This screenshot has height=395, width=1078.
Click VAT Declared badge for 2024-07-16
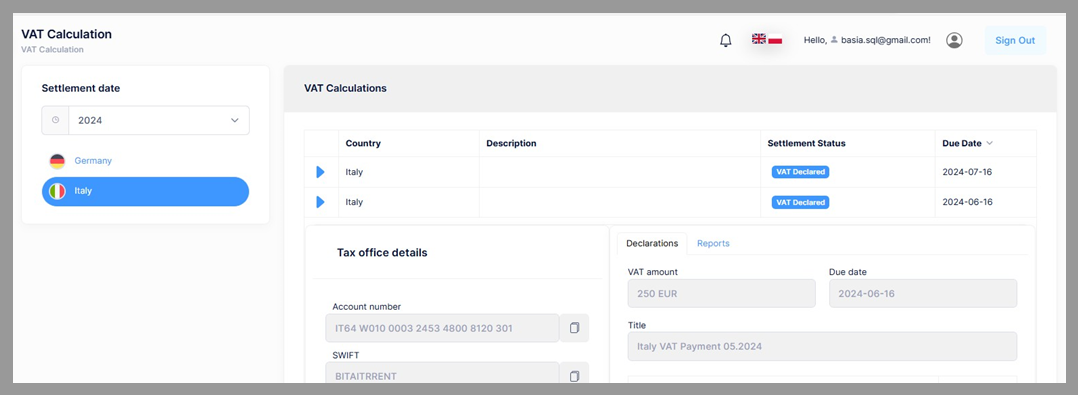800,172
